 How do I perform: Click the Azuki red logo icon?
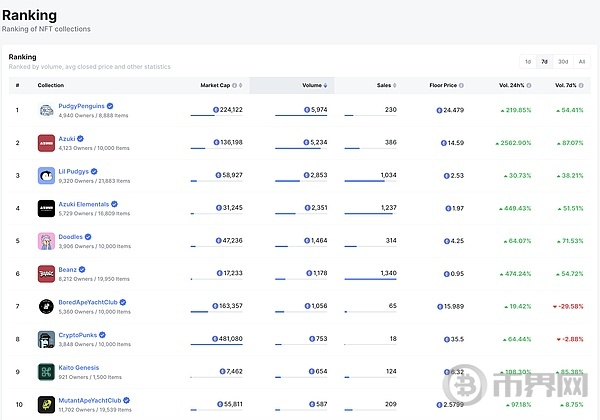coord(46,143)
